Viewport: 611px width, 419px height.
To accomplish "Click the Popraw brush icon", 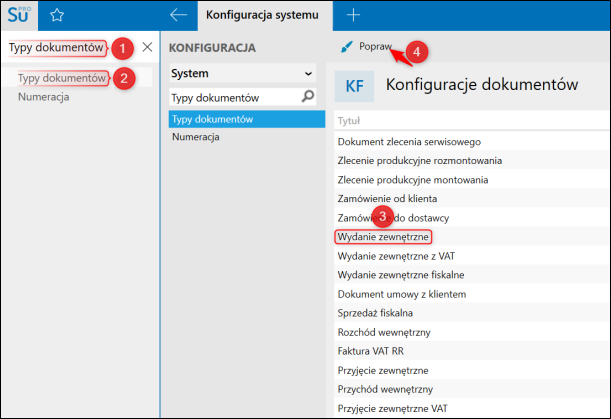I will [346, 47].
